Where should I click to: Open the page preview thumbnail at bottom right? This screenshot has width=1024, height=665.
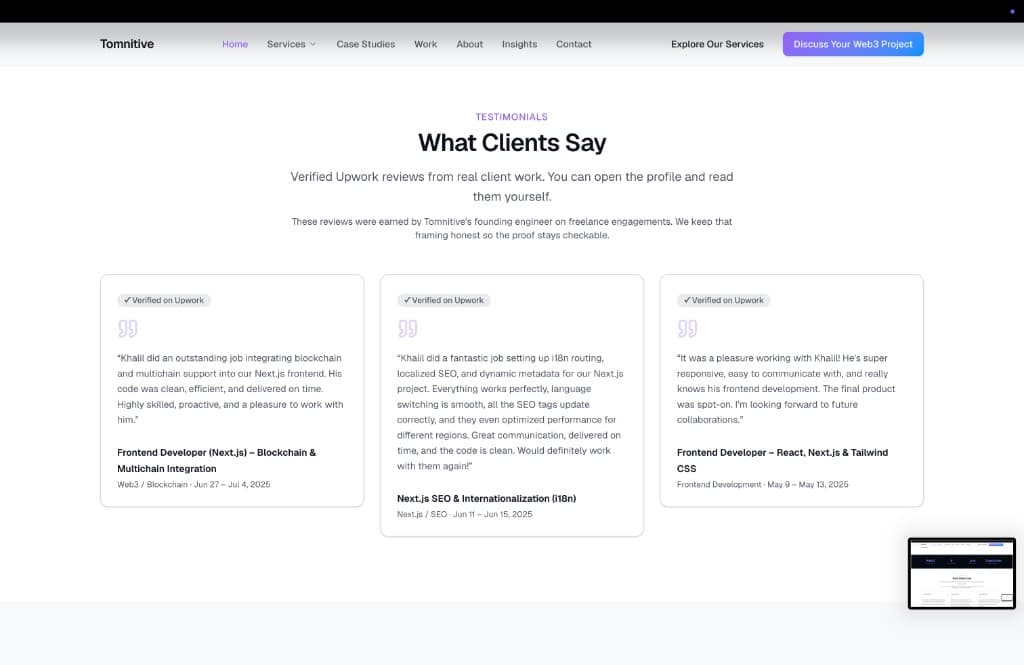962,574
